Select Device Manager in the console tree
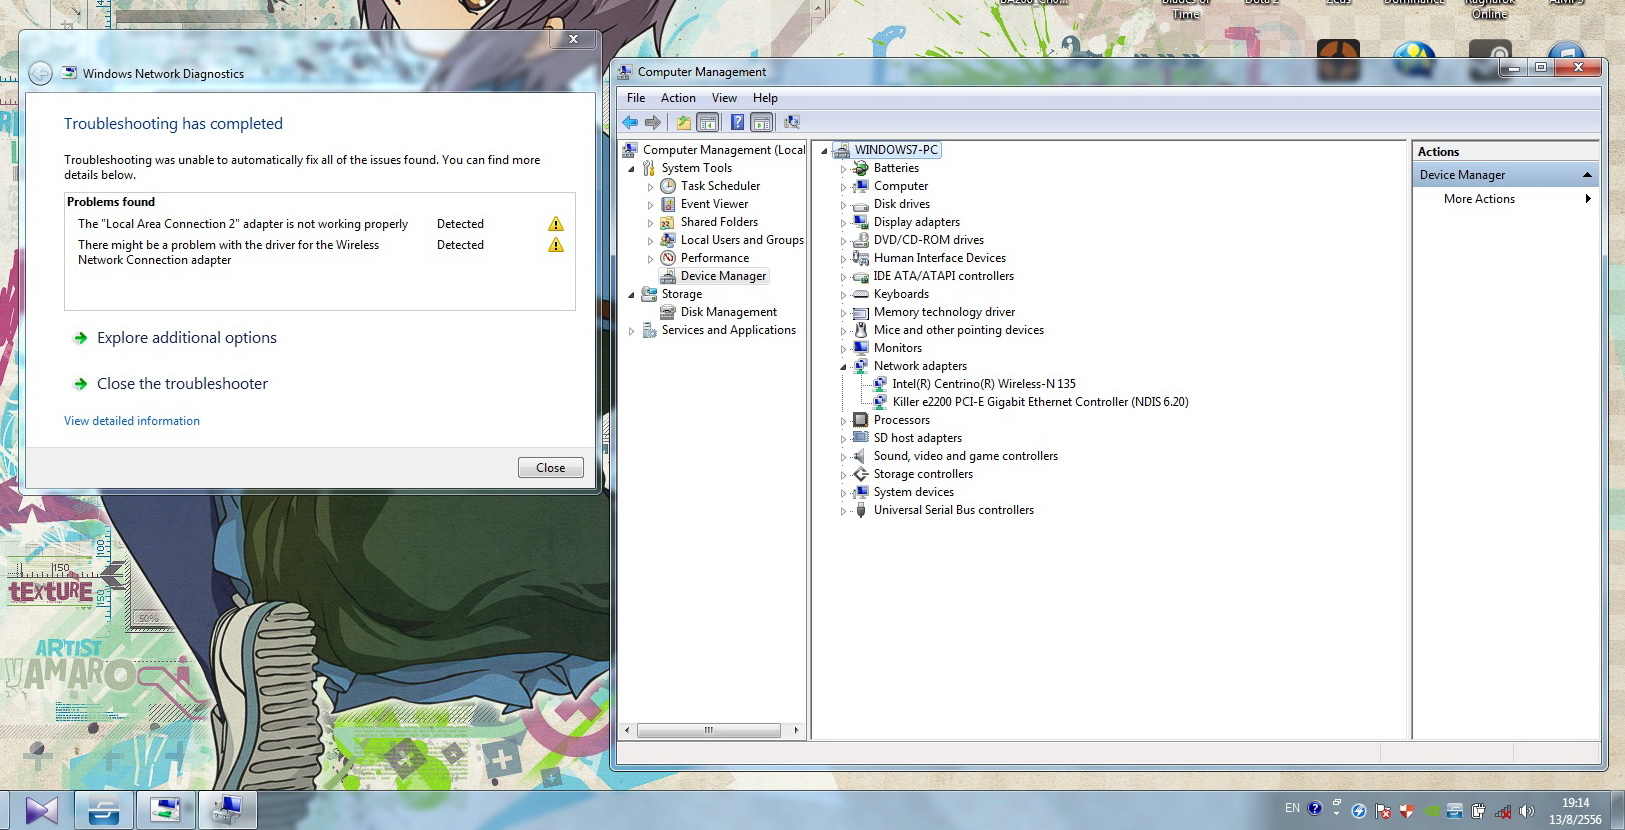The height and width of the screenshot is (830, 1625). [723, 276]
